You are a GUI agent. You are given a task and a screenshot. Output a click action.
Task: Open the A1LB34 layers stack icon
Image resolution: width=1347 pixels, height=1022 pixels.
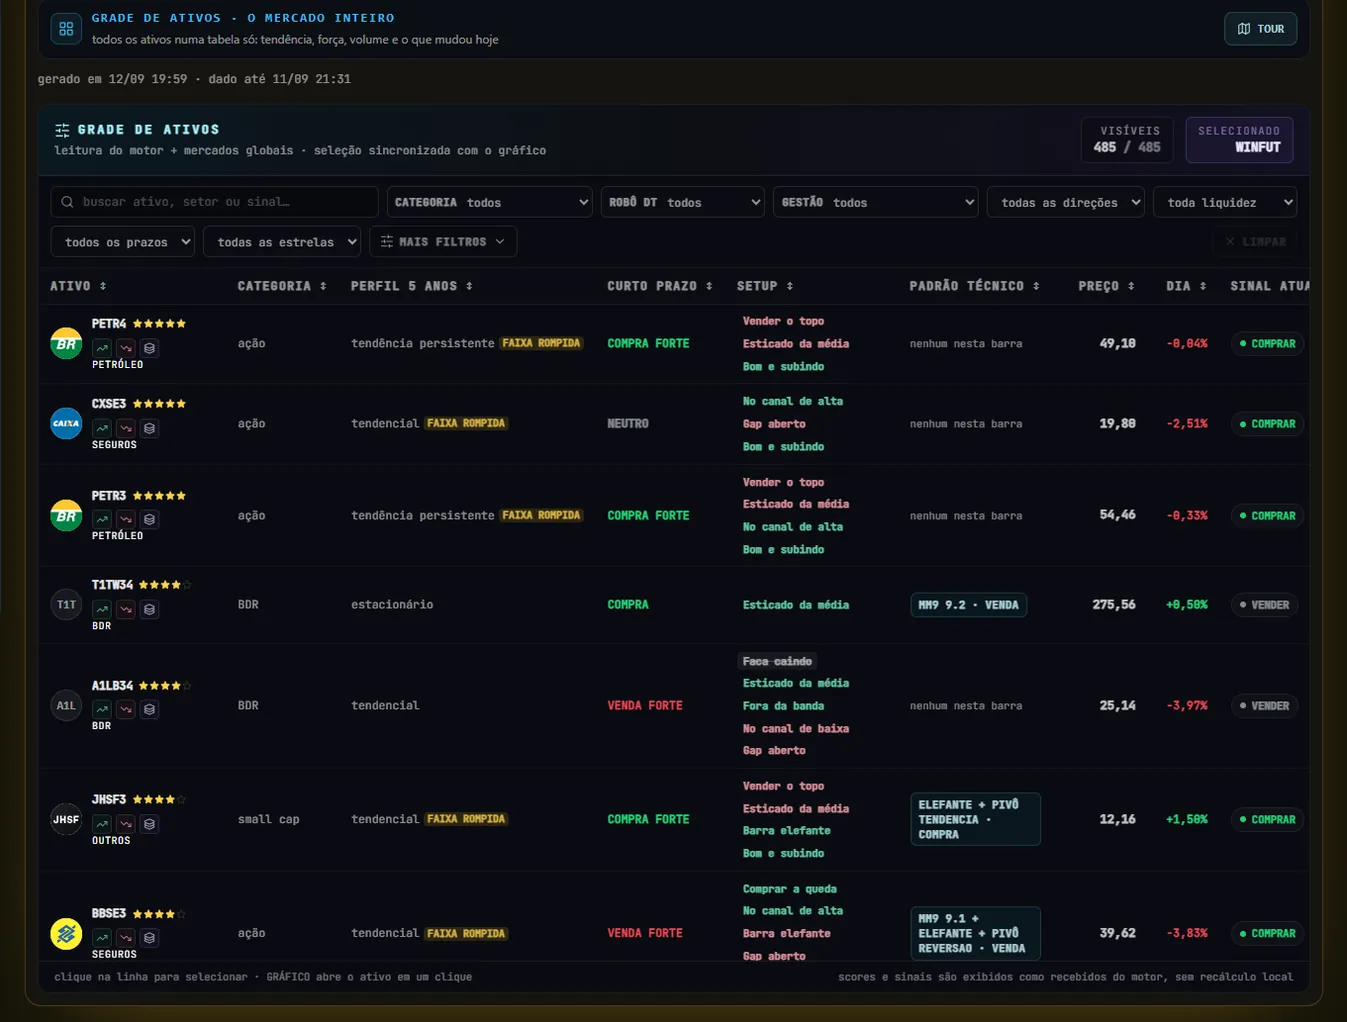(149, 709)
